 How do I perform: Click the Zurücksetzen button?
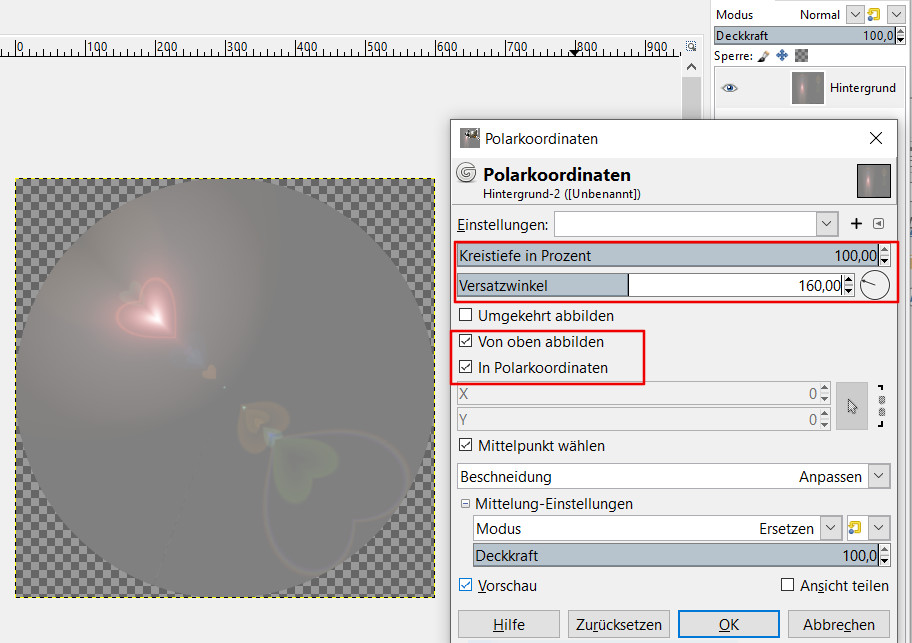pyautogui.click(x=619, y=624)
